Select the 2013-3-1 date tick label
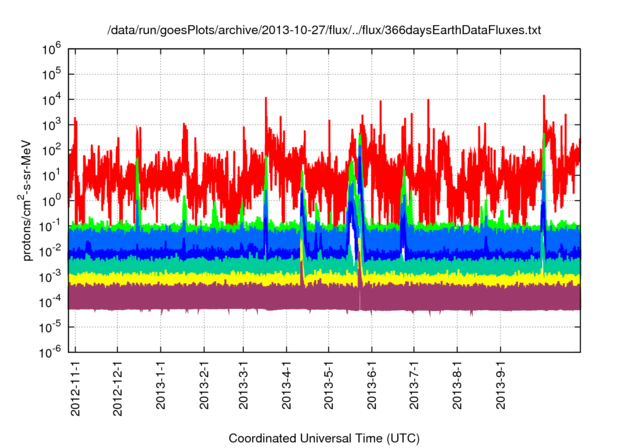This screenshot has width=640, height=448. coord(243,385)
